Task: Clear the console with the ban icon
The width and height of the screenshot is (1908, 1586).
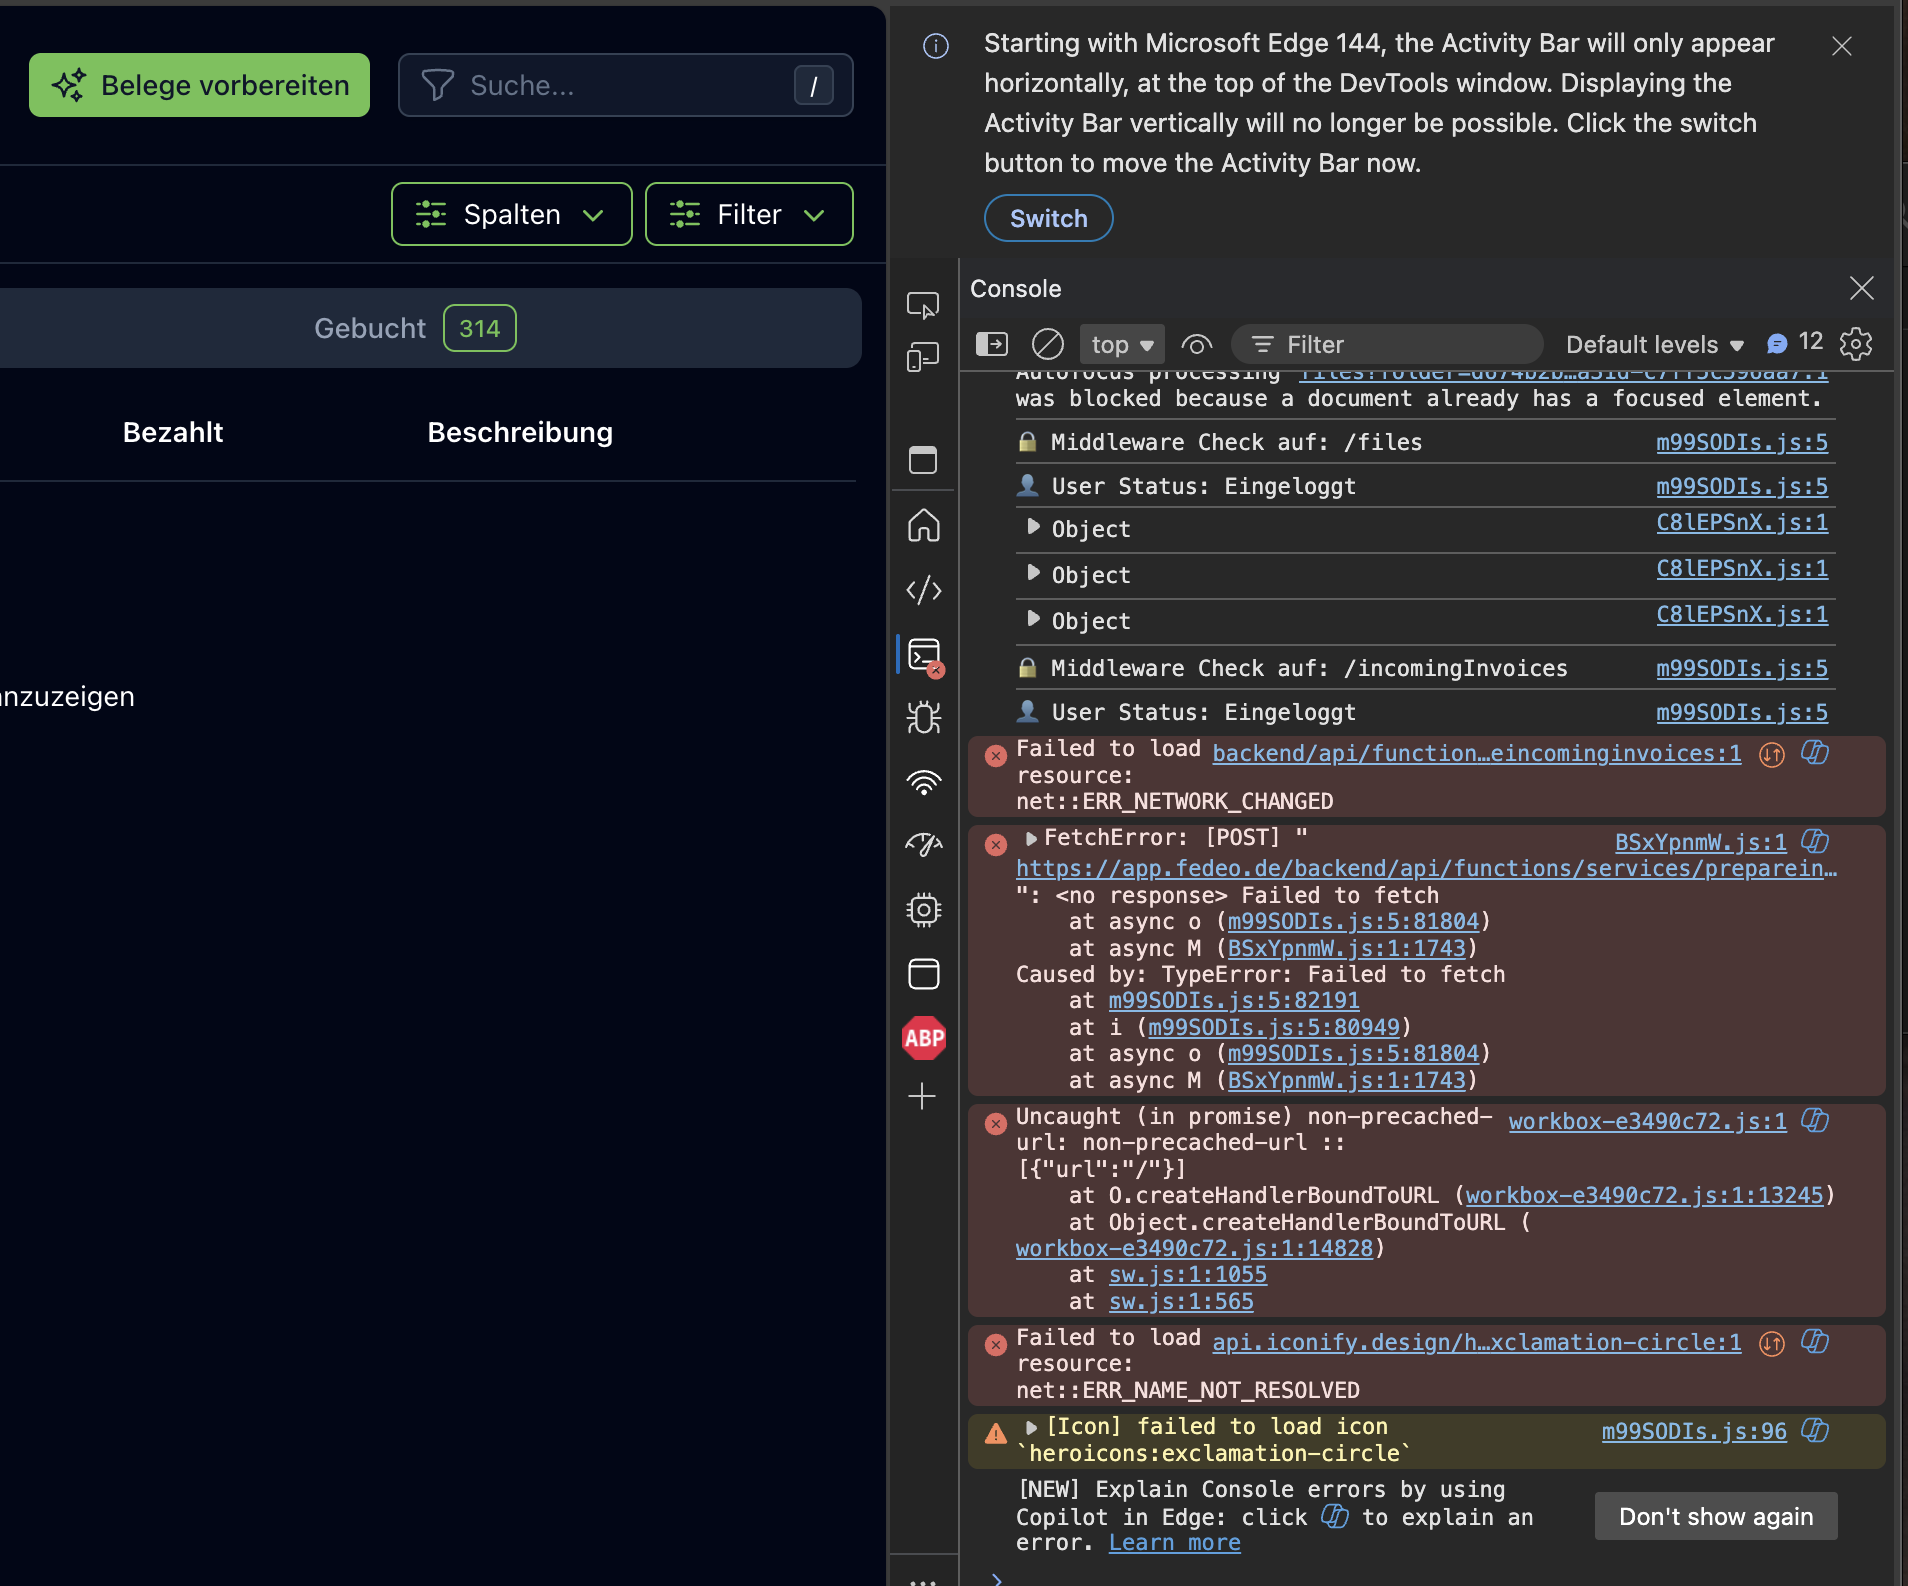Action: (1047, 345)
